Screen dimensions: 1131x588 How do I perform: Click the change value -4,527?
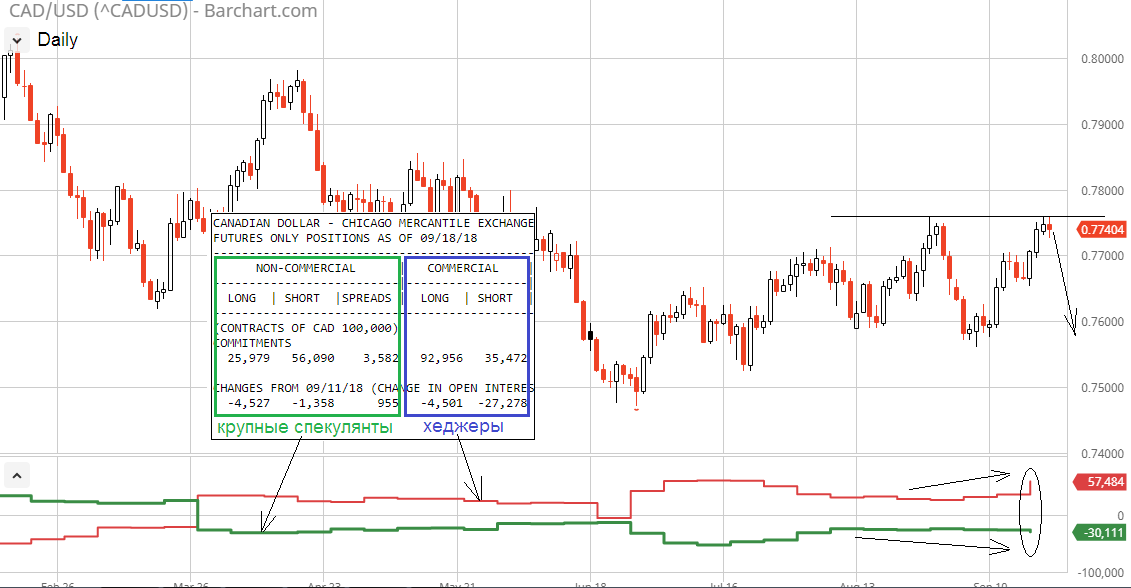click(248, 403)
